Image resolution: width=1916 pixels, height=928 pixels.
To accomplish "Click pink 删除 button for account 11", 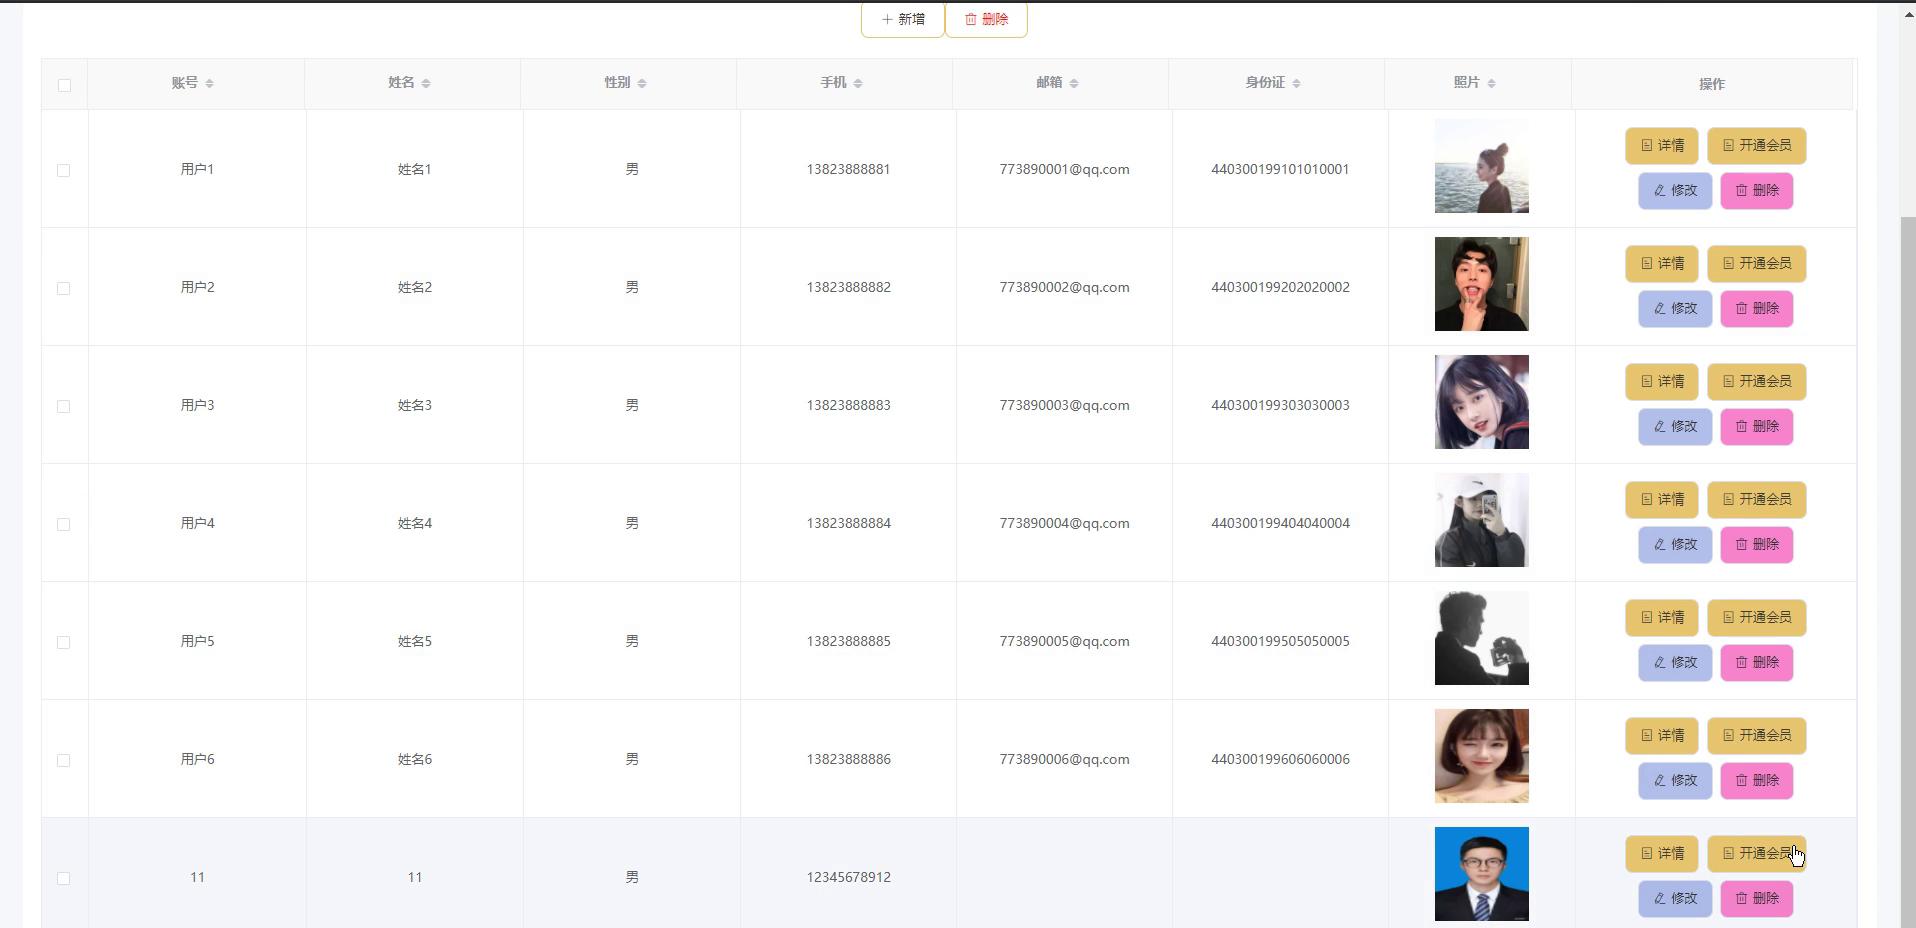I will pyautogui.click(x=1756, y=899).
